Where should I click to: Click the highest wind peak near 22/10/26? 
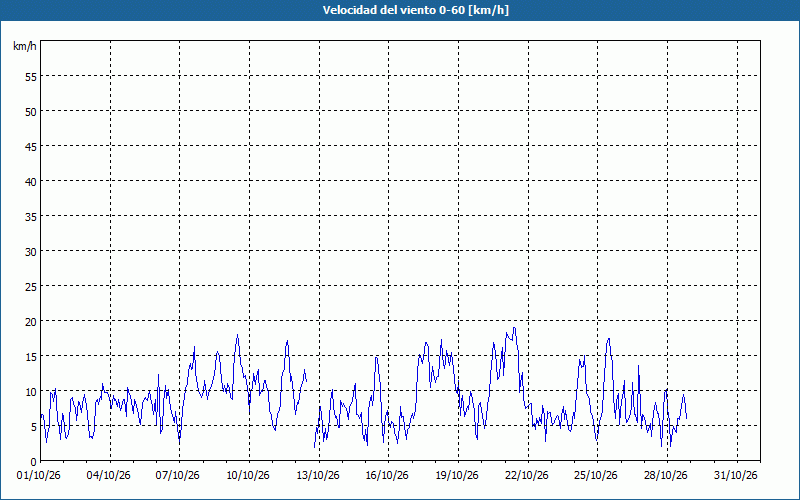pyautogui.click(x=514, y=328)
